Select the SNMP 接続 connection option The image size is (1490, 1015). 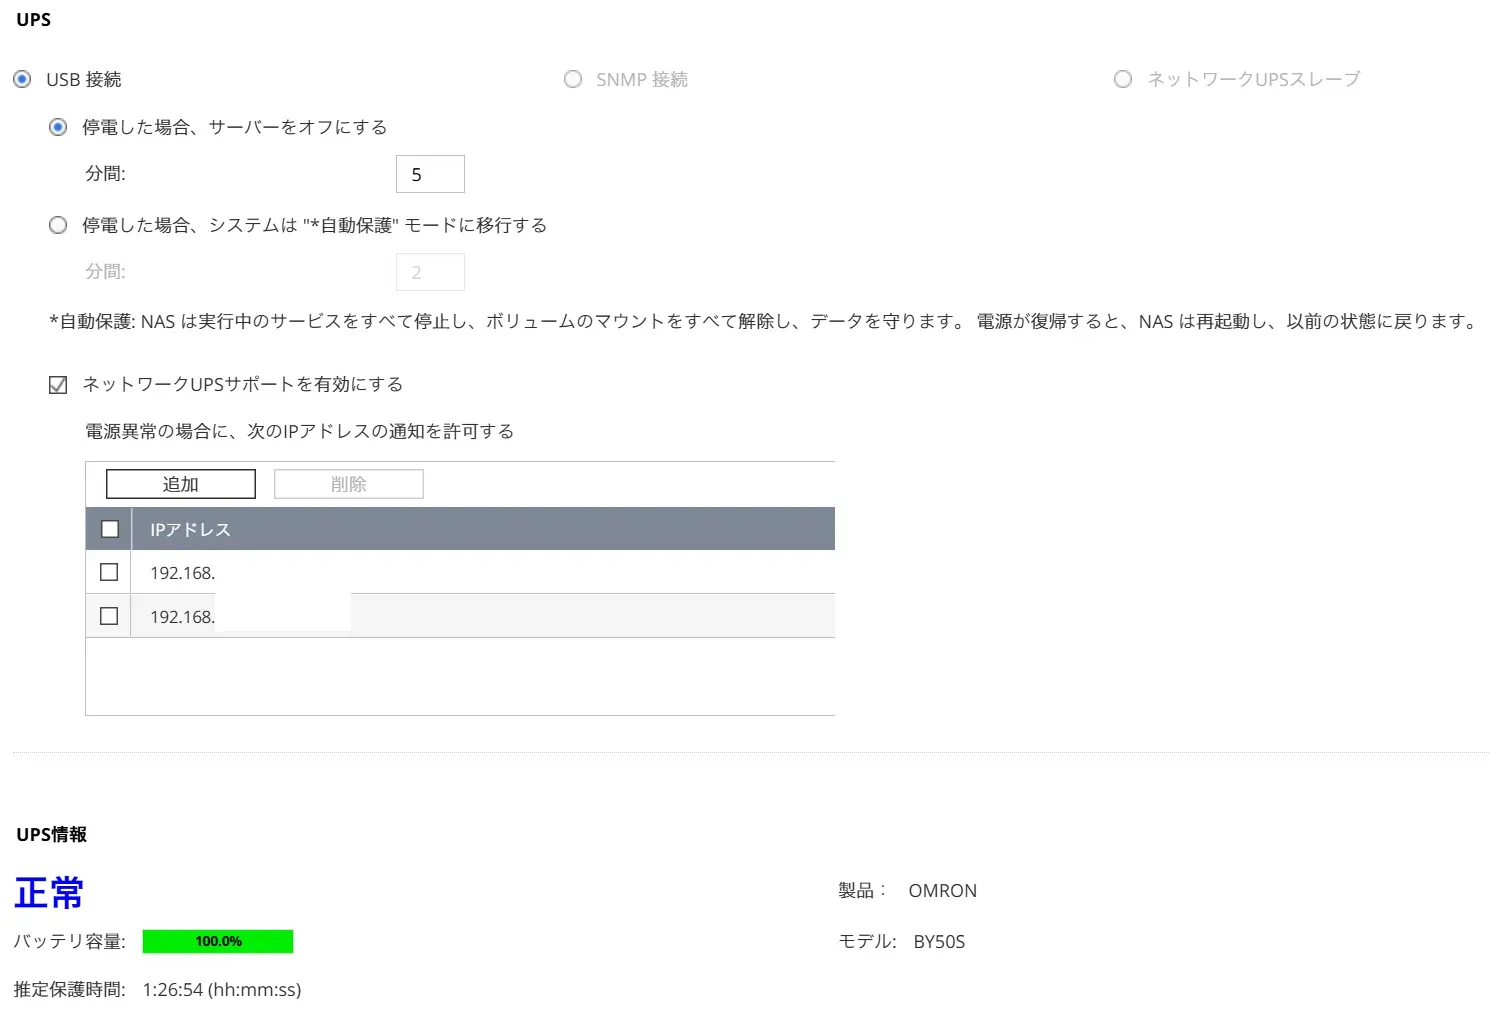pyautogui.click(x=573, y=79)
